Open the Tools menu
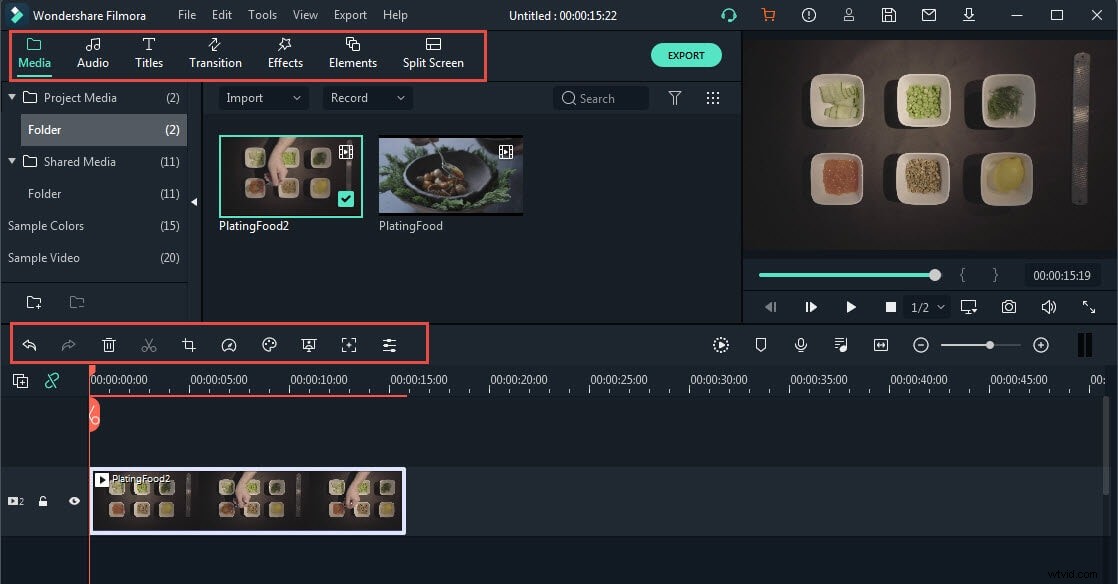This screenshot has height=584, width=1118. (262, 14)
